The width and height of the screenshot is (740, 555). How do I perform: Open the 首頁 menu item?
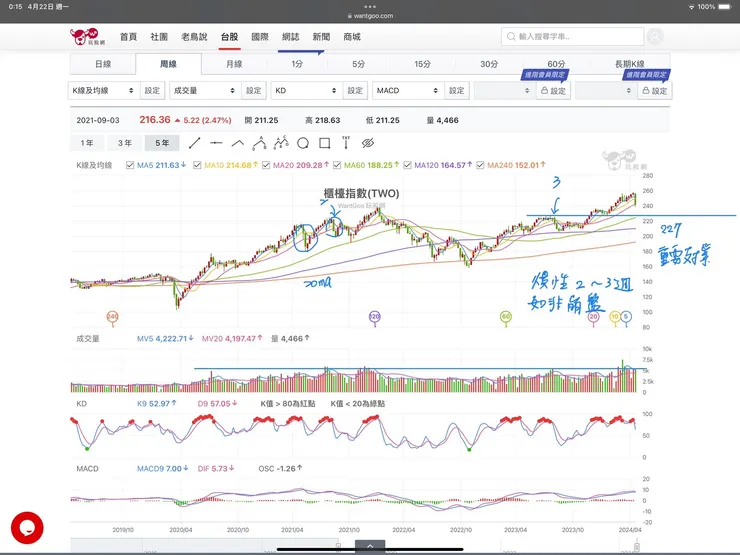(128, 37)
